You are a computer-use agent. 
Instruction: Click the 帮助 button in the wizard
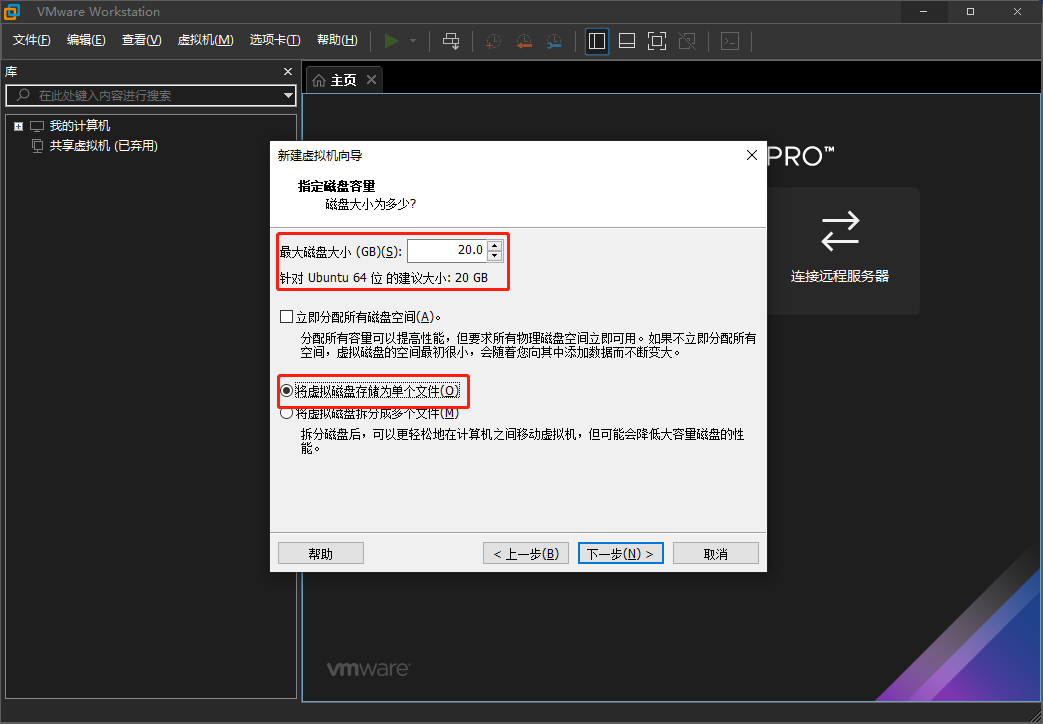[321, 553]
